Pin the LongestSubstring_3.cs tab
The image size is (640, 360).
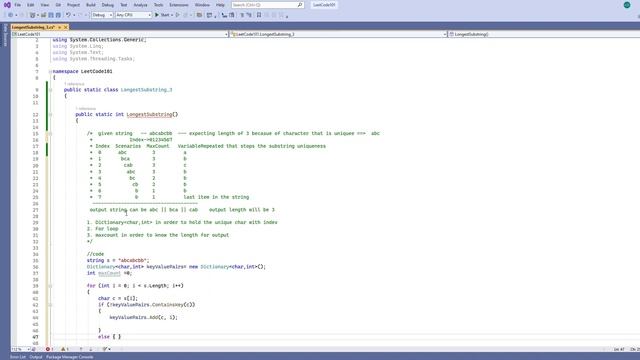pyautogui.click(x=60, y=27)
